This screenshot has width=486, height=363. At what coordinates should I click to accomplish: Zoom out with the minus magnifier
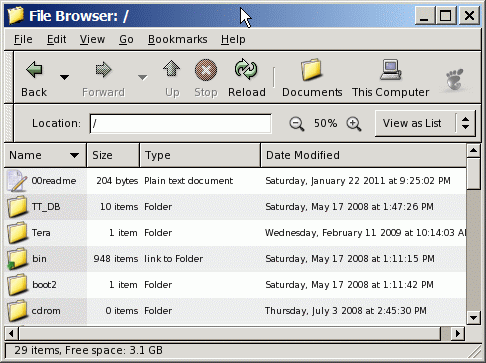tap(296, 124)
